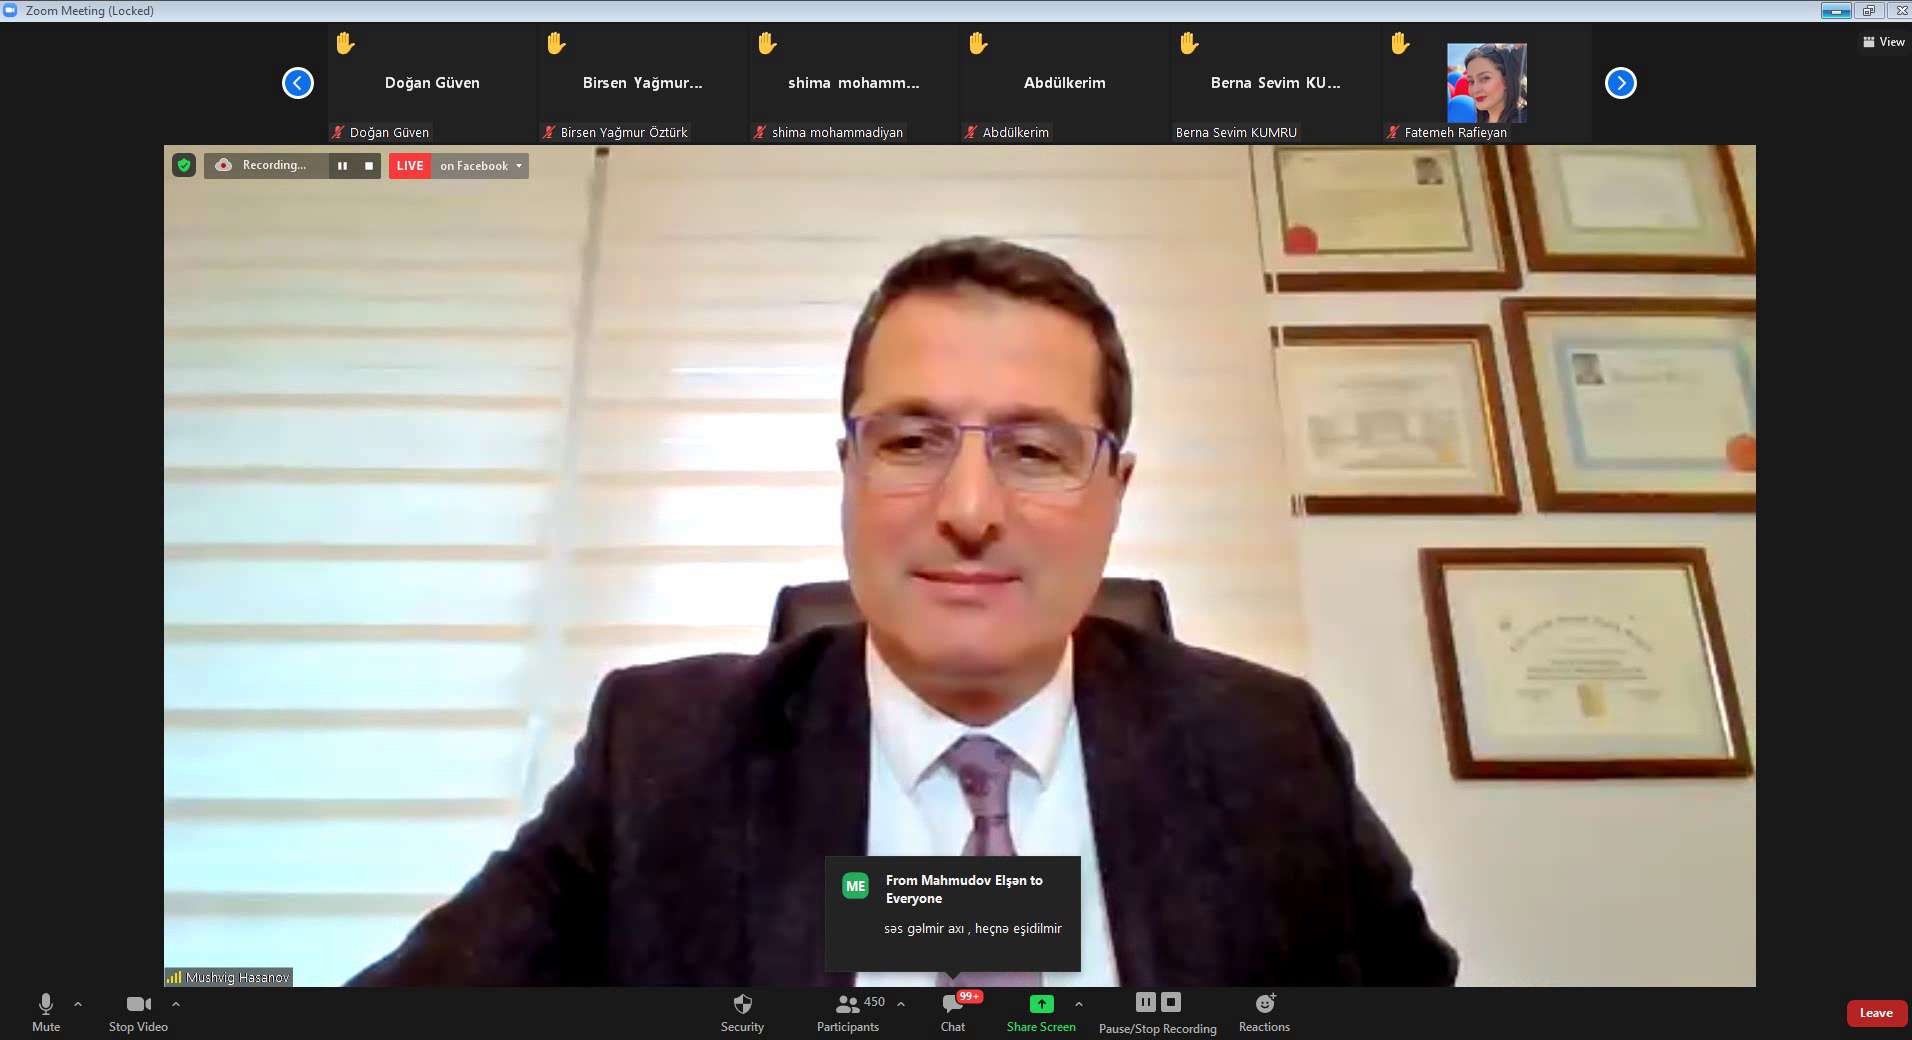Show previous participants with left arrow

pyautogui.click(x=298, y=83)
